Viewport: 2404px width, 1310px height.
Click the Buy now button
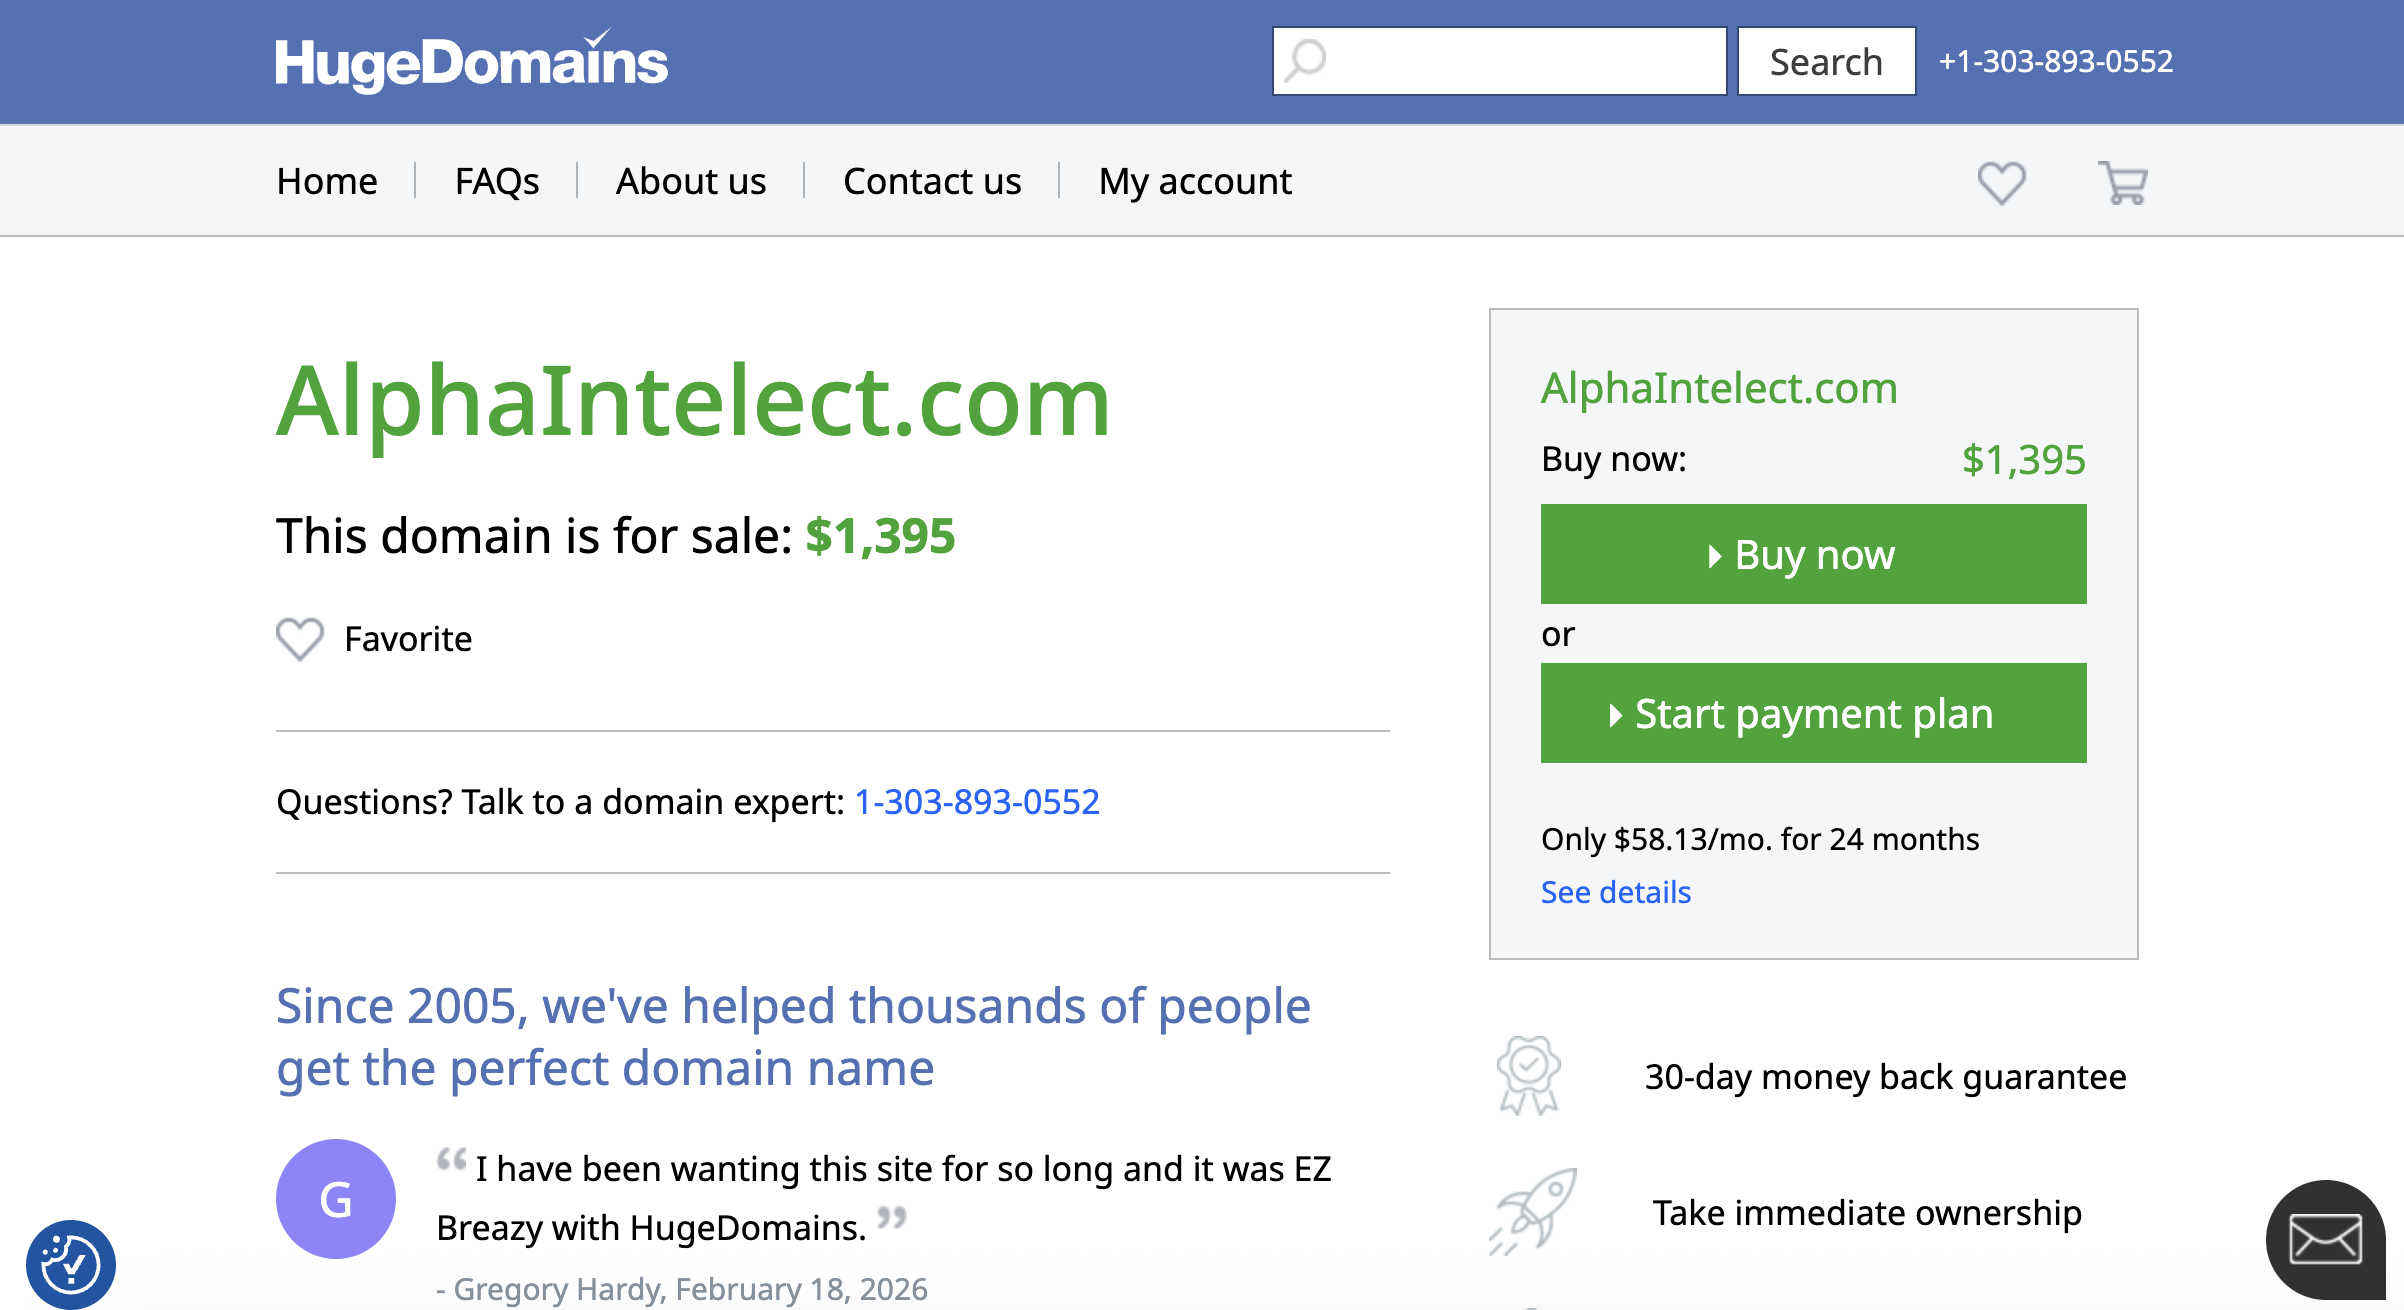[1812, 554]
